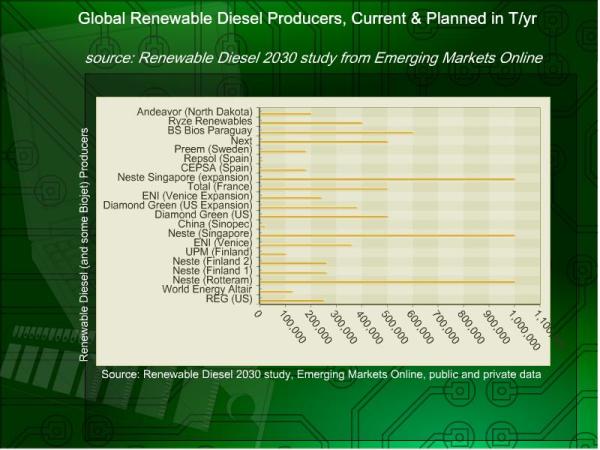The height and width of the screenshot is (450, 600).
Task: Click the Neste (Rotteram) bar
Action: [388, 282]
